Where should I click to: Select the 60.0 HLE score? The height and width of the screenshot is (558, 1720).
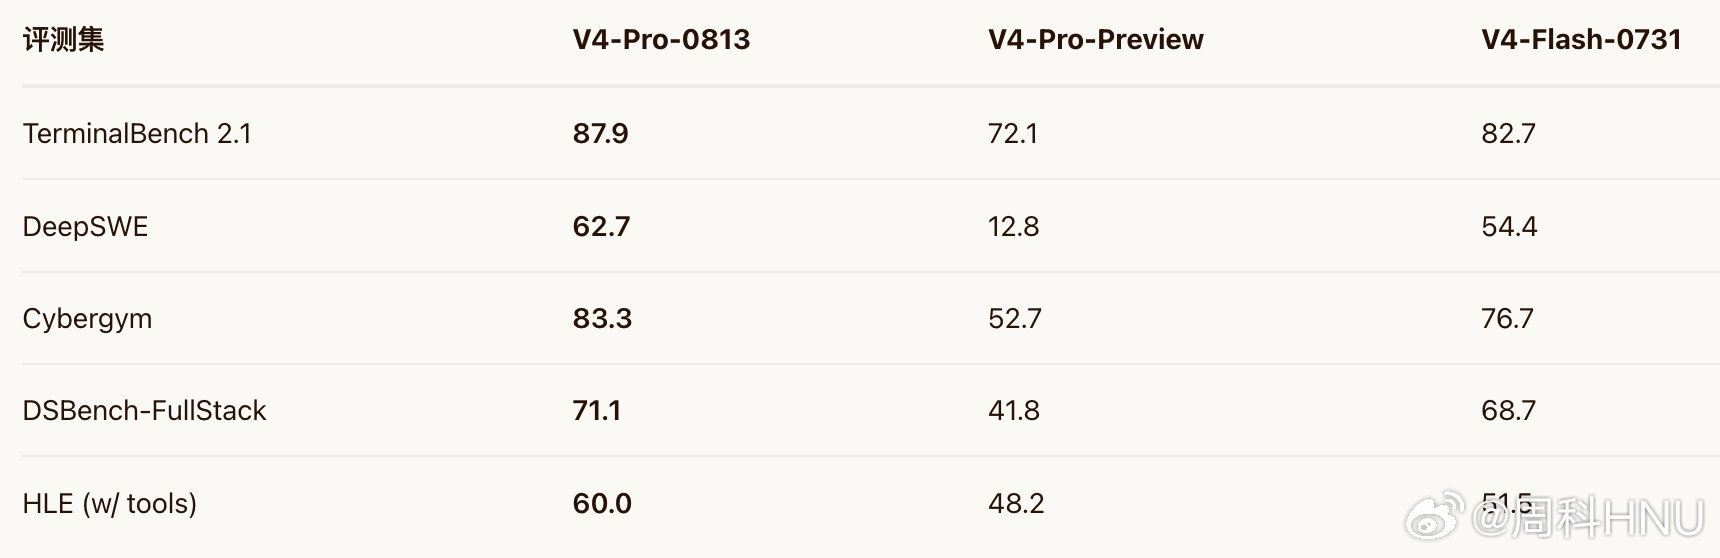pyautogui.click(x=602, y=503)
